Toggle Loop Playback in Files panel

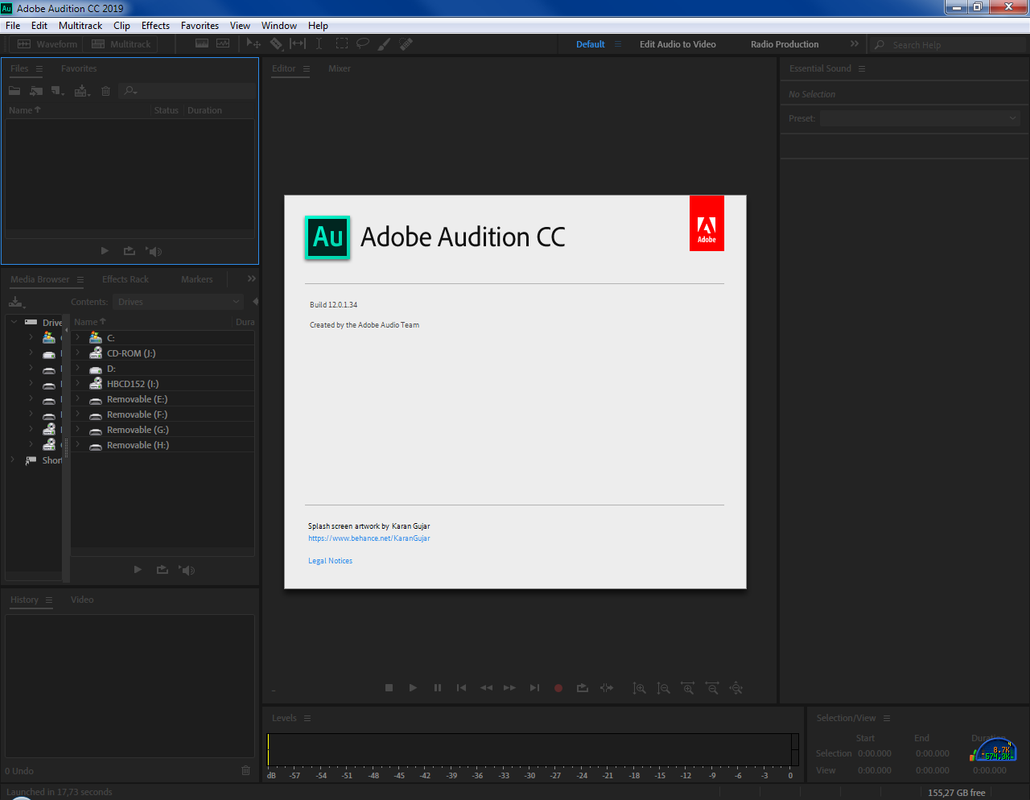[129, 251]
